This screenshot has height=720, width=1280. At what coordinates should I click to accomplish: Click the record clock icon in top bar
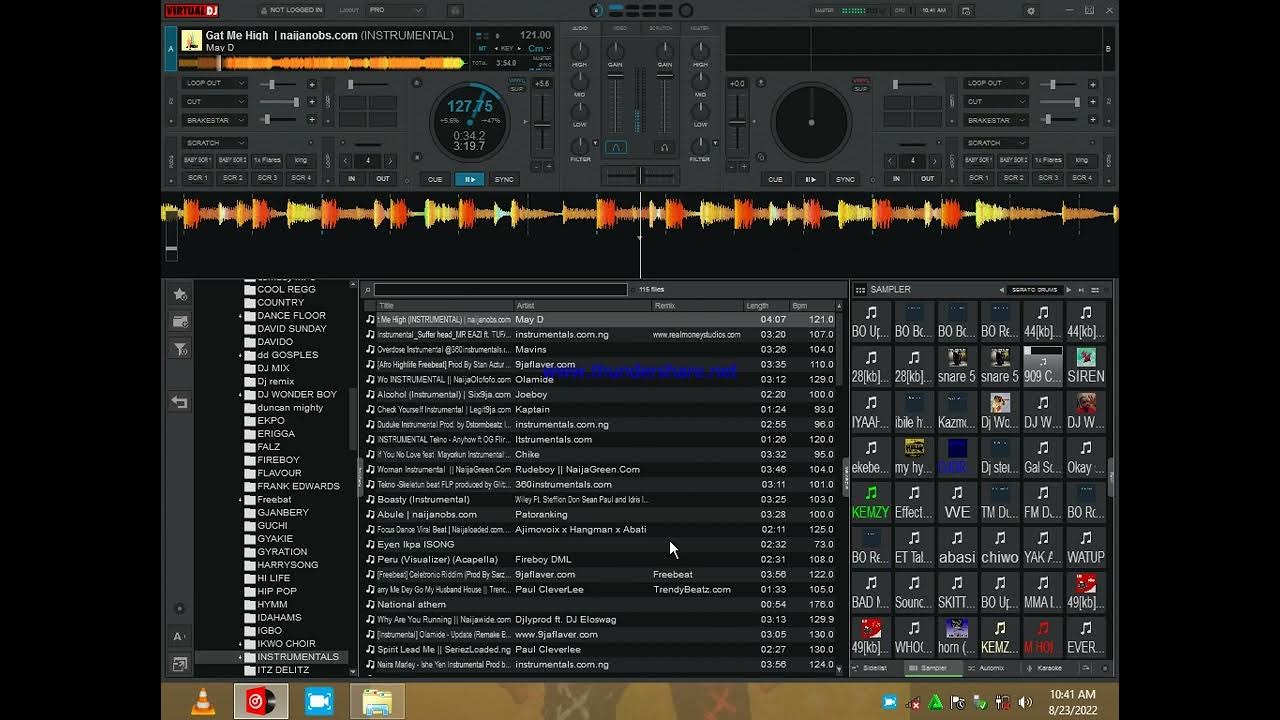(x=965, y=10)
